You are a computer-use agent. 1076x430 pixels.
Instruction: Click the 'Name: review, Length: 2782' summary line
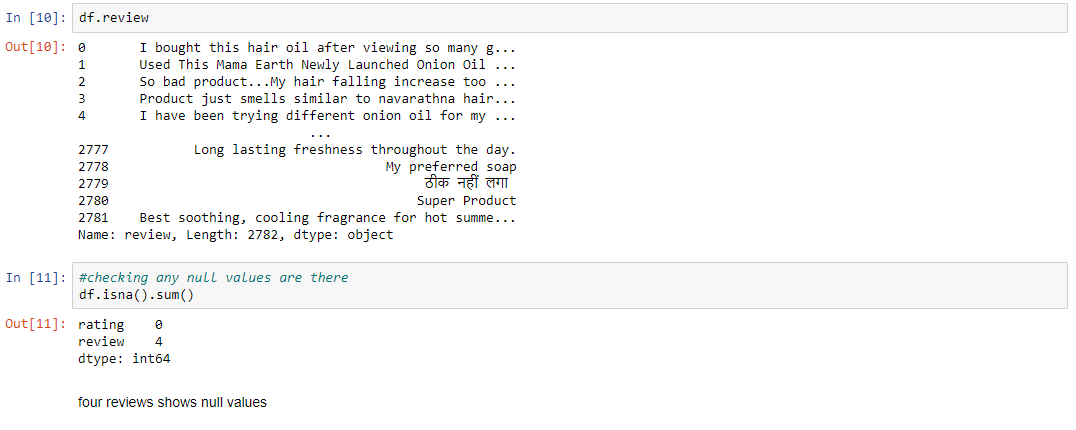pos(236,235)
